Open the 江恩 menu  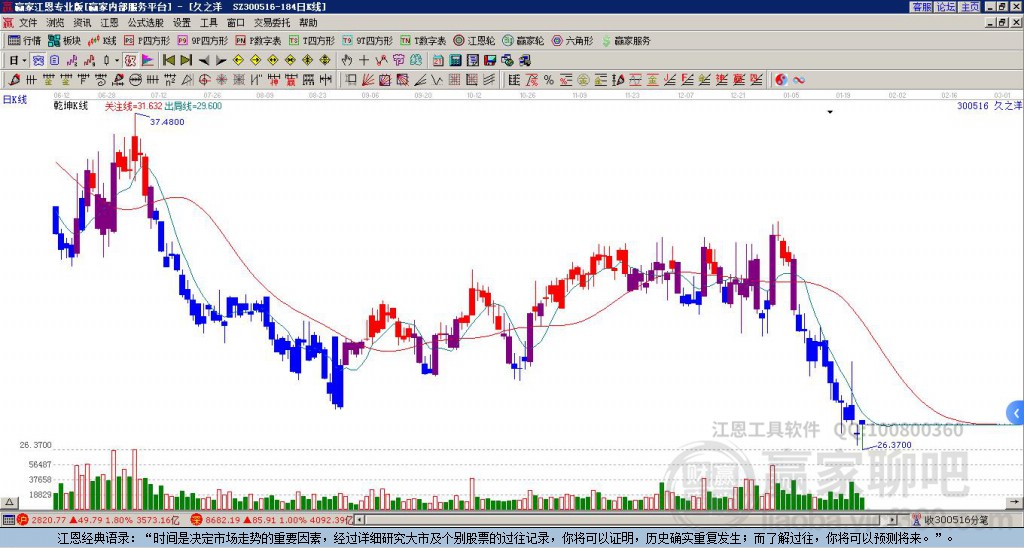point(109,23)
